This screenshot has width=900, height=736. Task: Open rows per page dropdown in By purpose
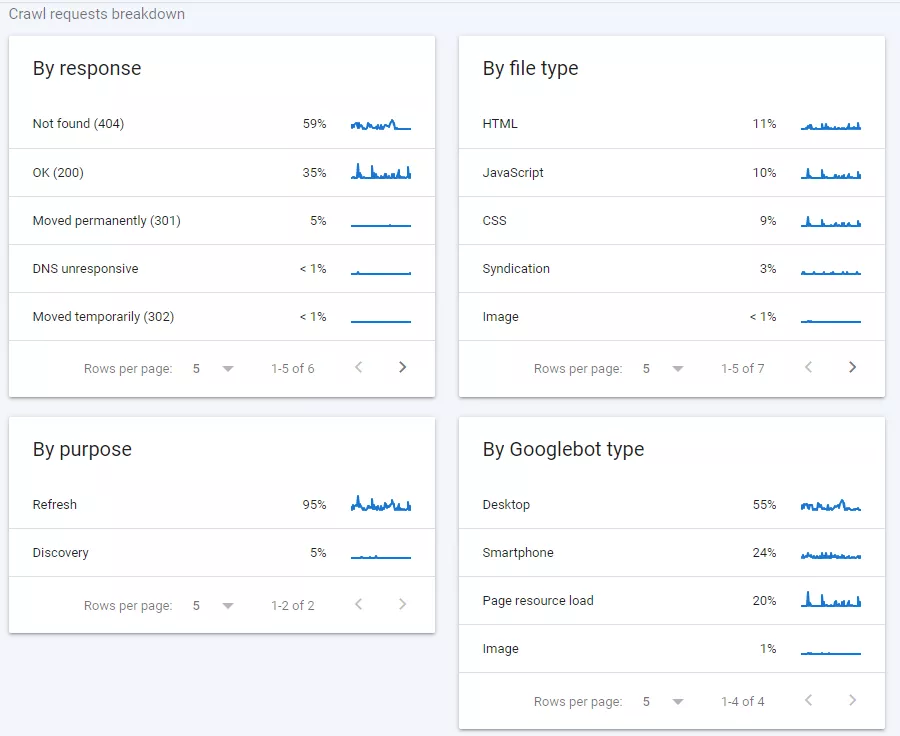coord(213,606)
